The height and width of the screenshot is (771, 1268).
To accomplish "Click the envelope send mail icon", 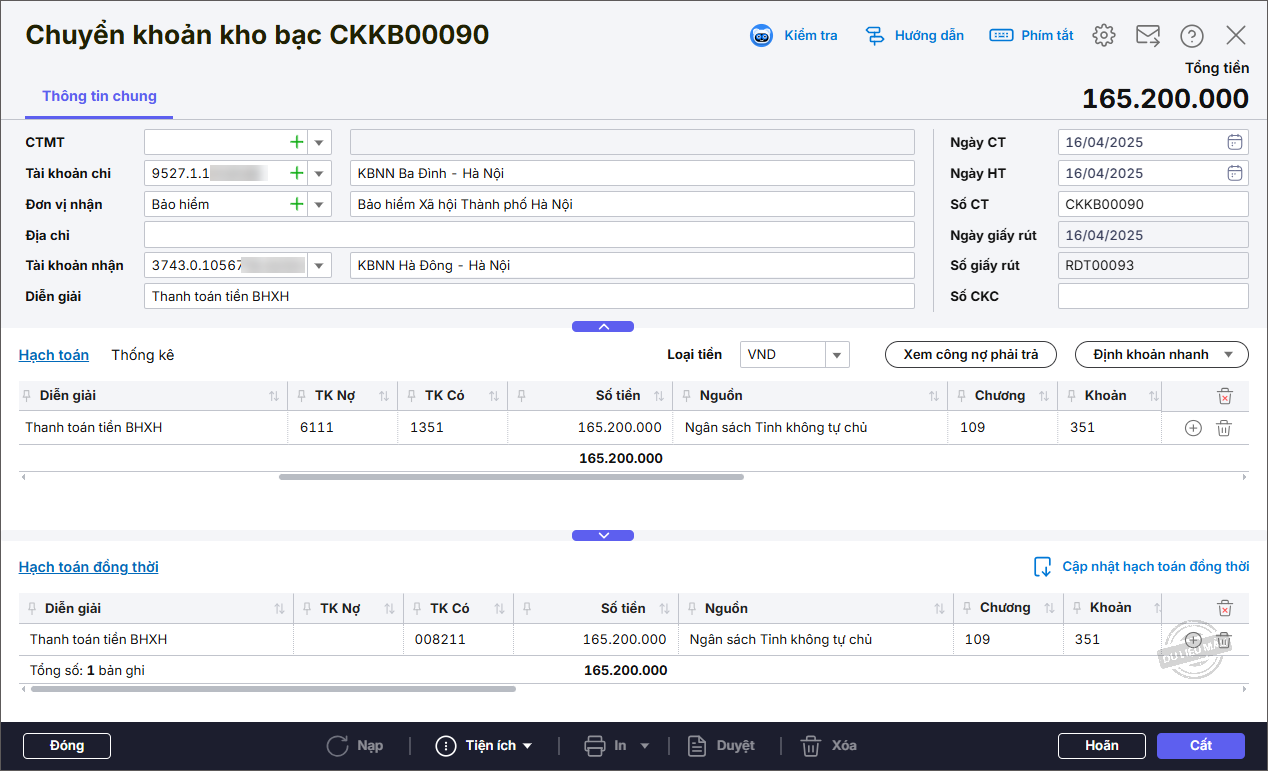I will pos(1147,36).
